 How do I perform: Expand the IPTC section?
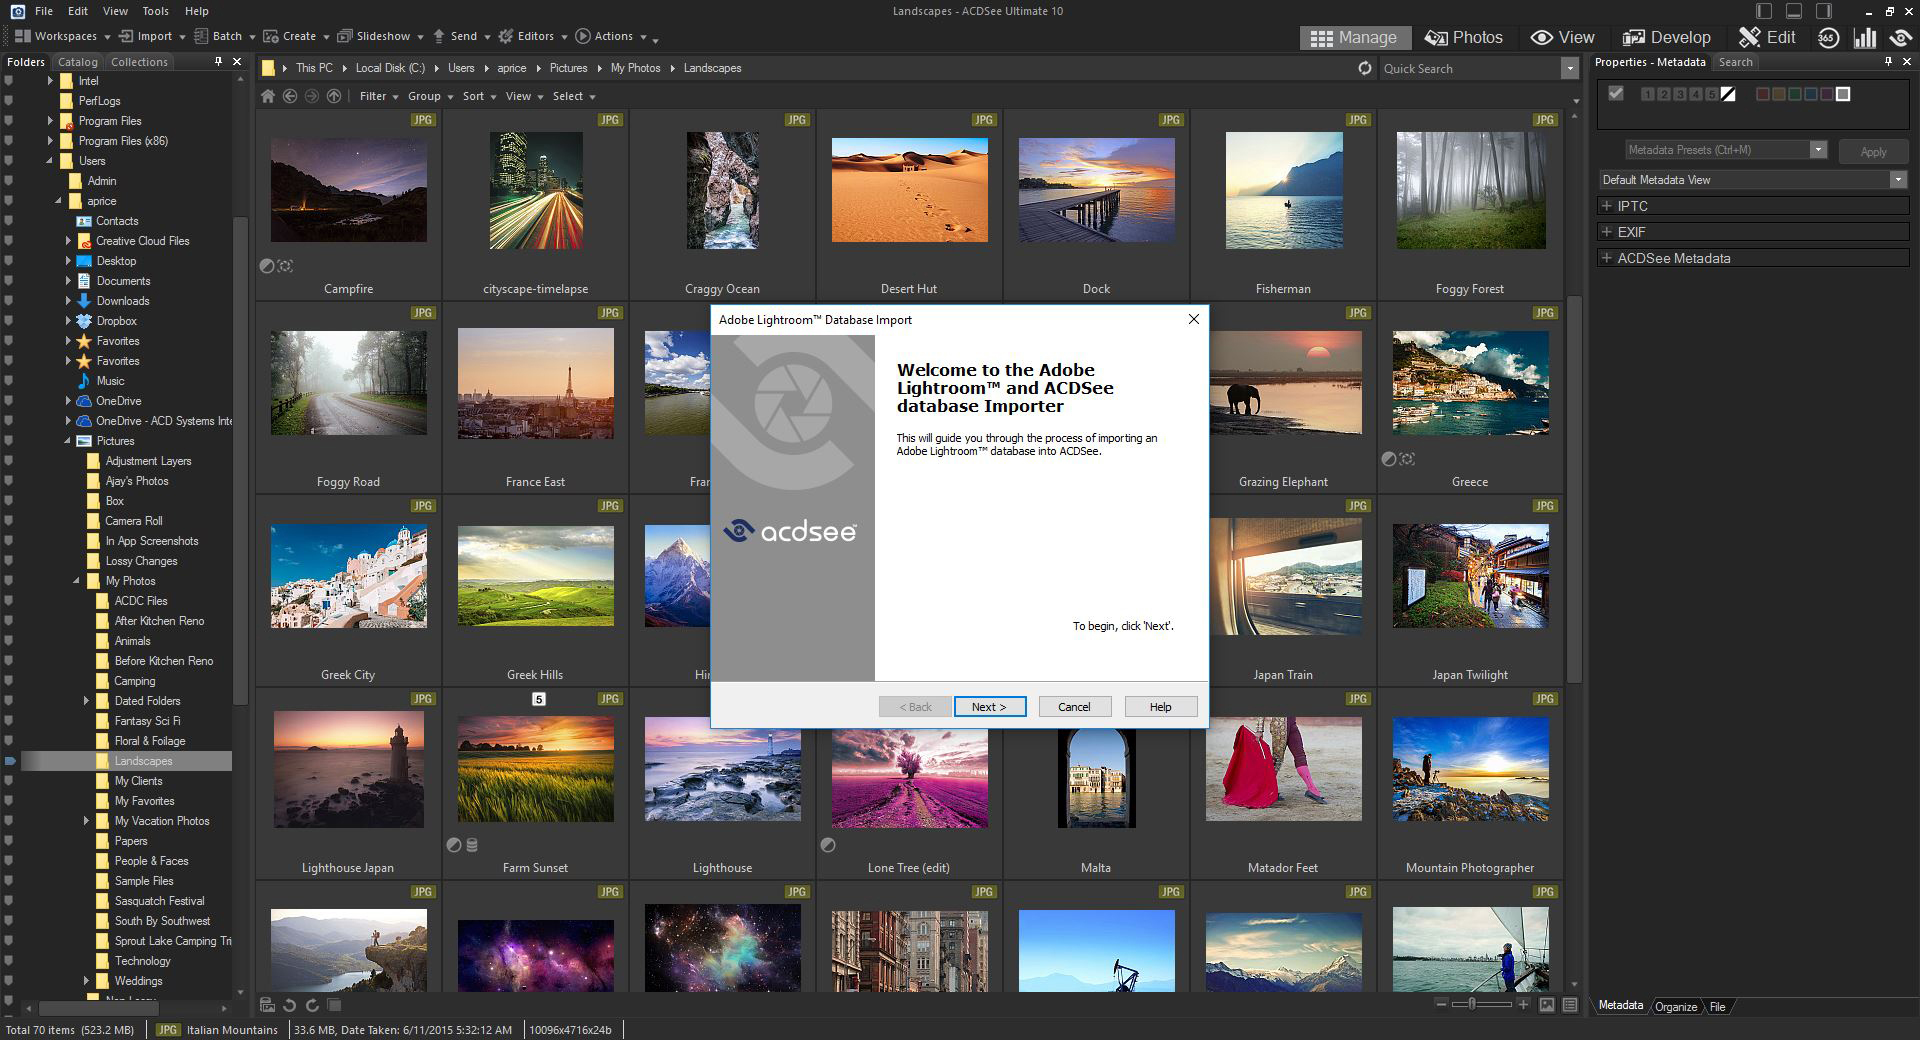1607,206
